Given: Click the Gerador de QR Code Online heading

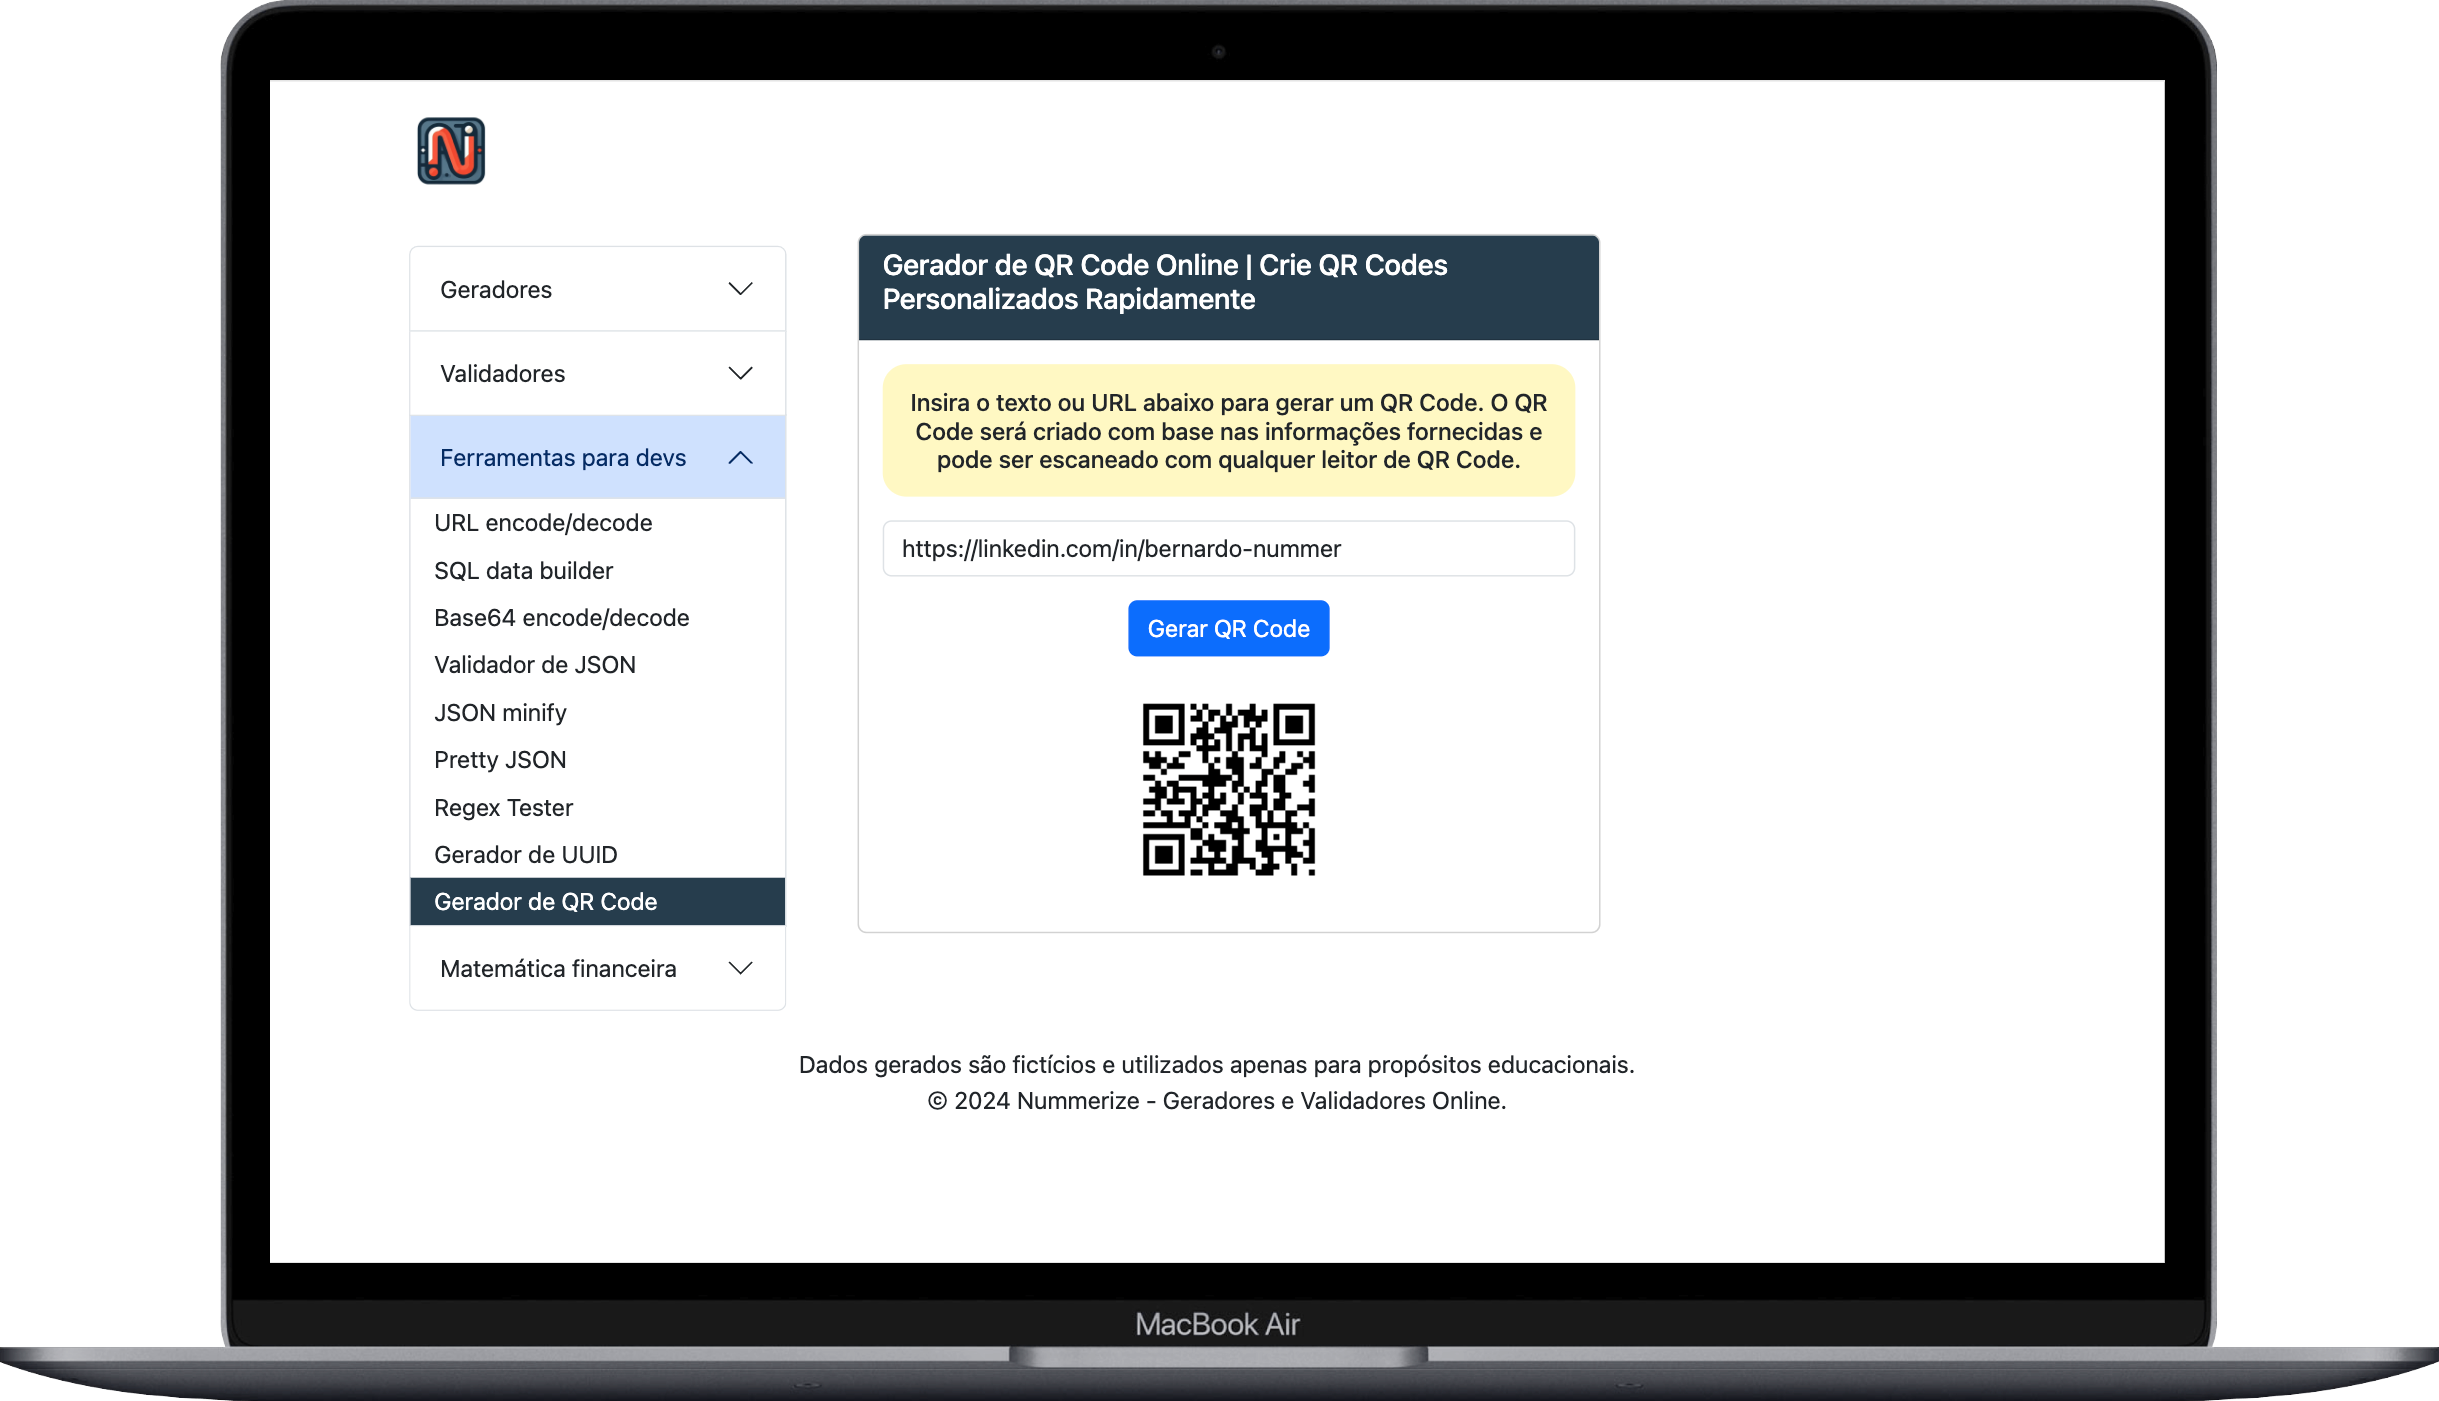Looking at the screenshot, I should (1165, 282).
